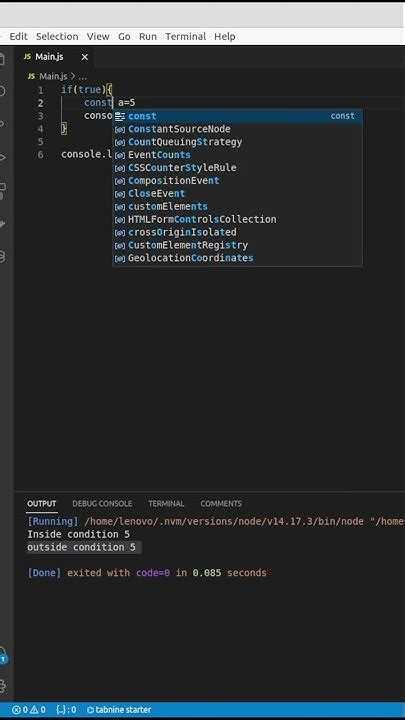Expand the '...' breadcrumb symbol picker
The image size is (405, 720).
(x=83, y=76)
